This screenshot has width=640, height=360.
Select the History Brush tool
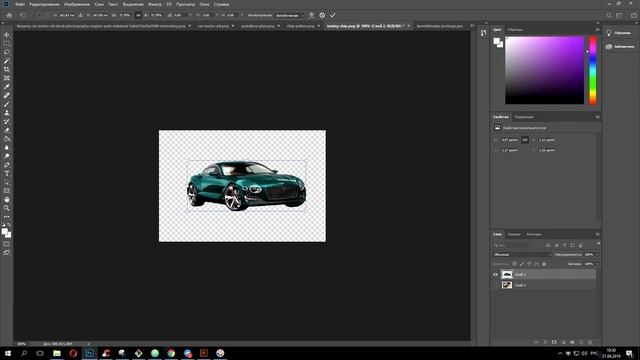pyautogui.click(x=7, y=121)
